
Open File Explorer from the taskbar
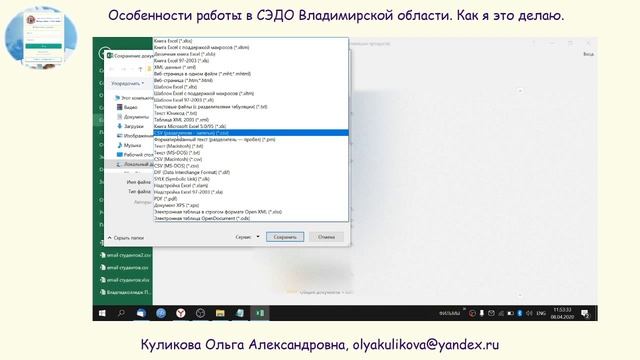[x=220, y=313]
